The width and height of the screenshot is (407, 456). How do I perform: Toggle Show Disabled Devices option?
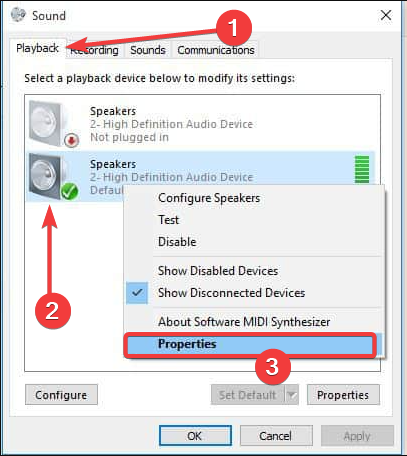(218, 271)
